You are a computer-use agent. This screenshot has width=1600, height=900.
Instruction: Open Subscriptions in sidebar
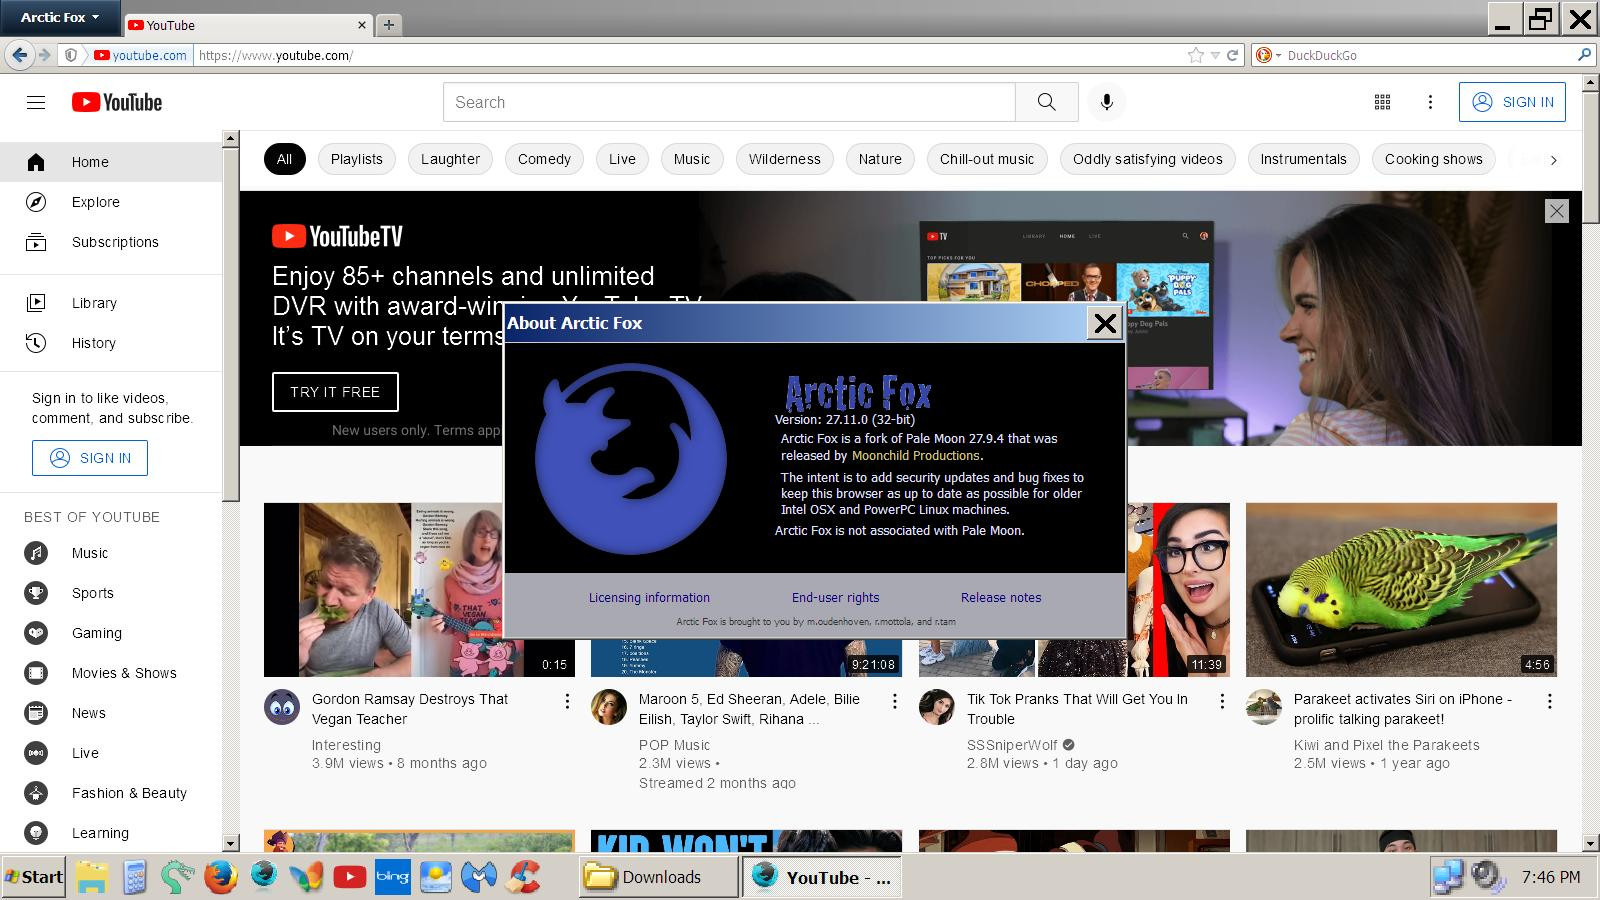point(111,242)
